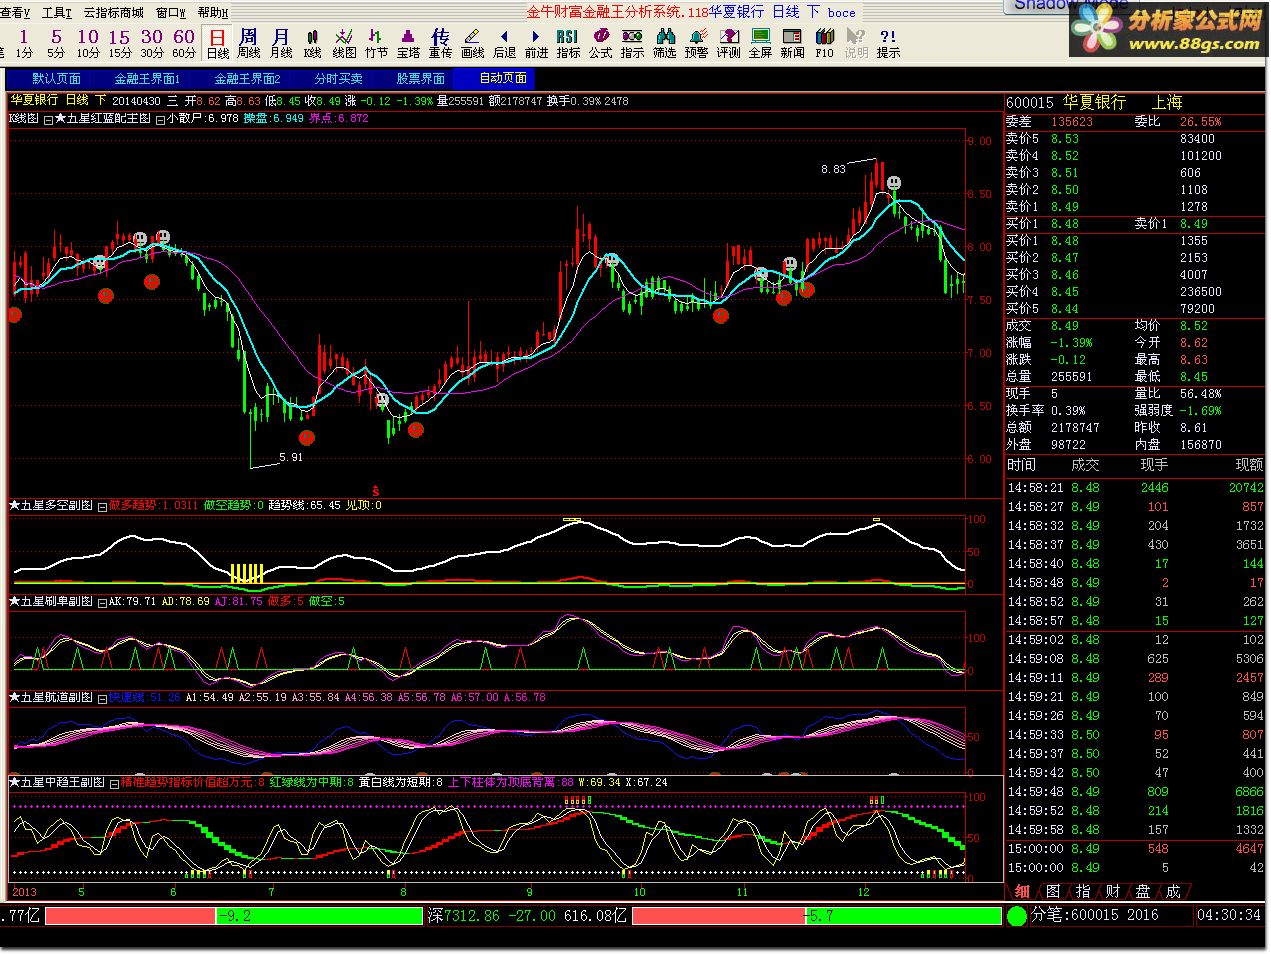Collapse the 五星航道副图 indicator panel
The image size is (1271, 954).
point(101,698)
